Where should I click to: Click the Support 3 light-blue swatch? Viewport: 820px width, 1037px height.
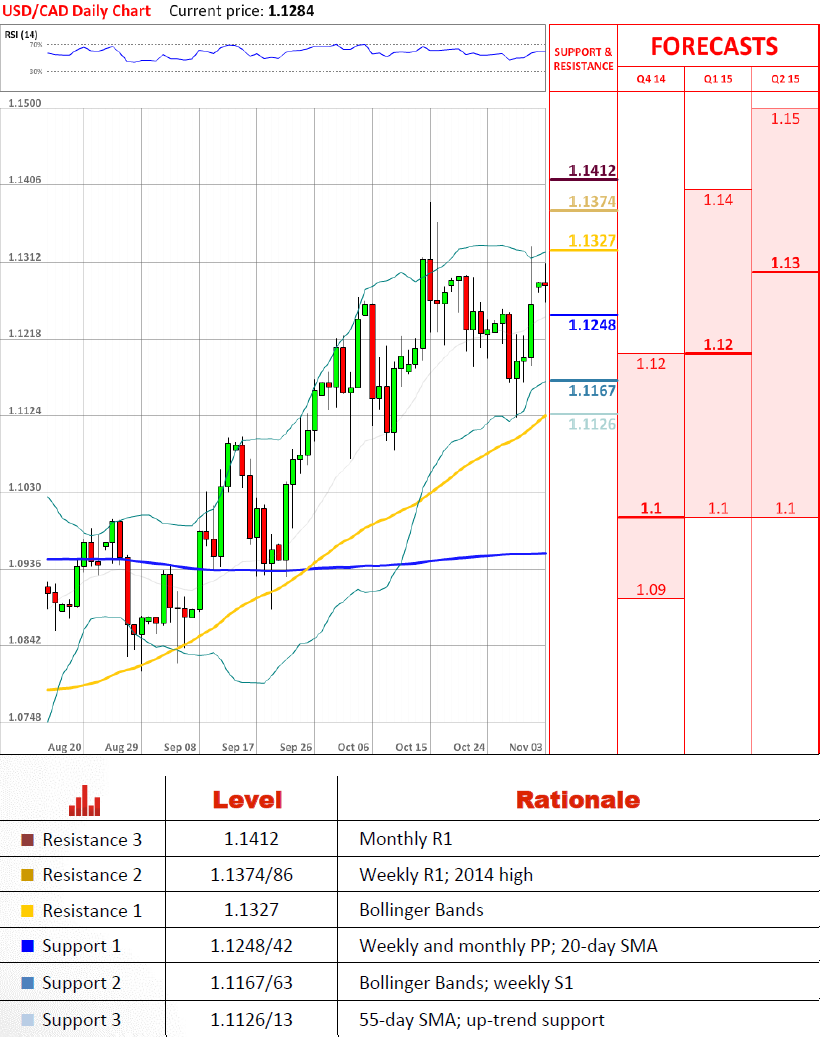pos(27,1020)
